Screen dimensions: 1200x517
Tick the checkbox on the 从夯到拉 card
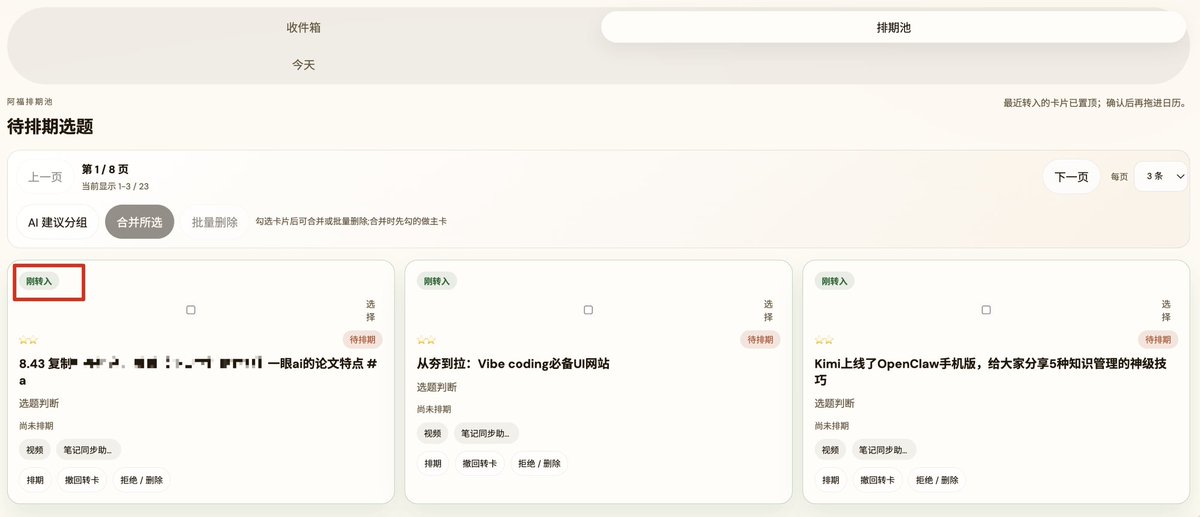(588, 310)
